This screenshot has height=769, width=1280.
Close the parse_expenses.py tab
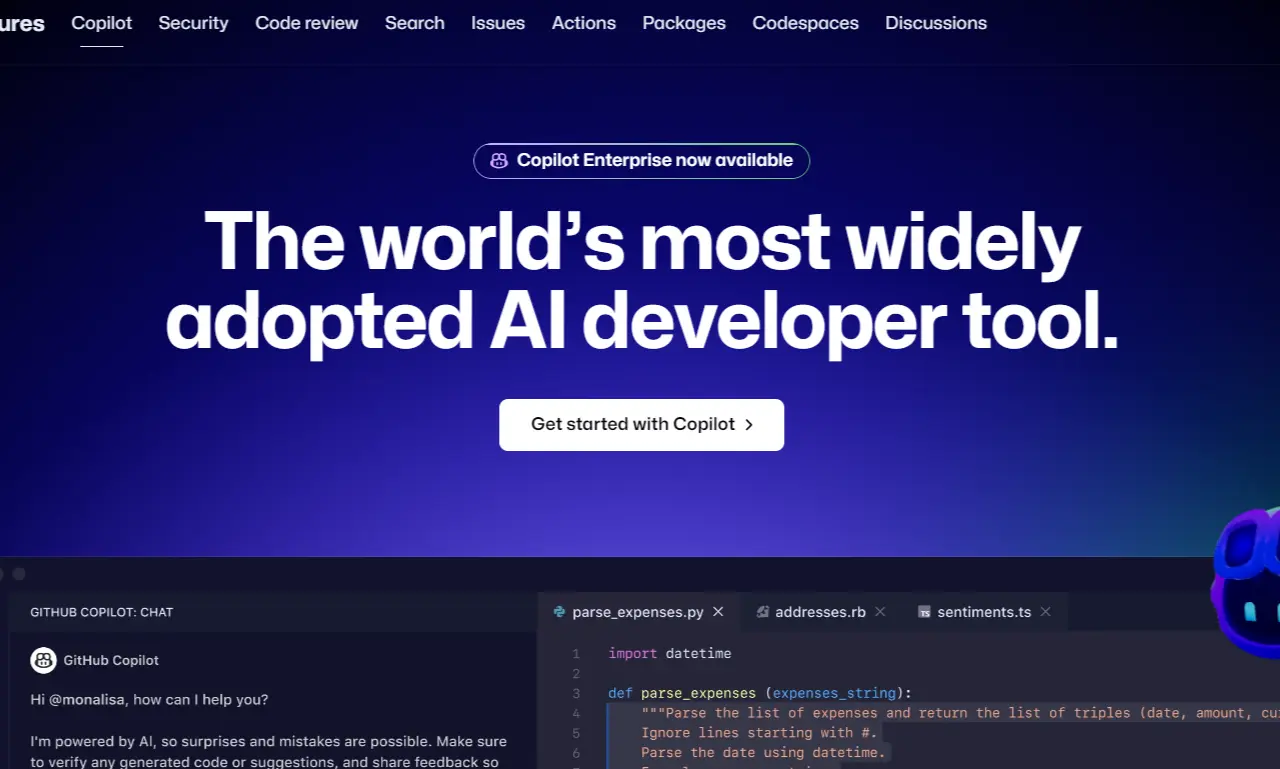tap(718, 612)
